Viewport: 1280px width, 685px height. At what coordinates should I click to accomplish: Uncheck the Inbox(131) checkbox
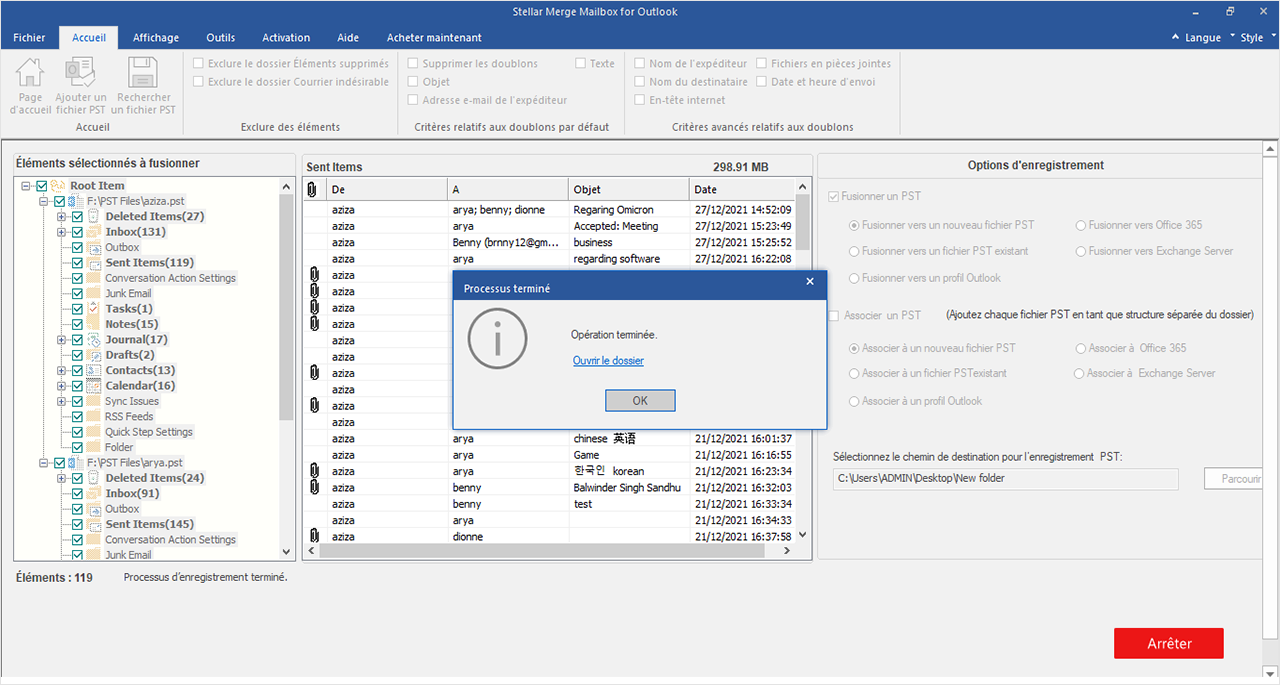click(77, 232)
